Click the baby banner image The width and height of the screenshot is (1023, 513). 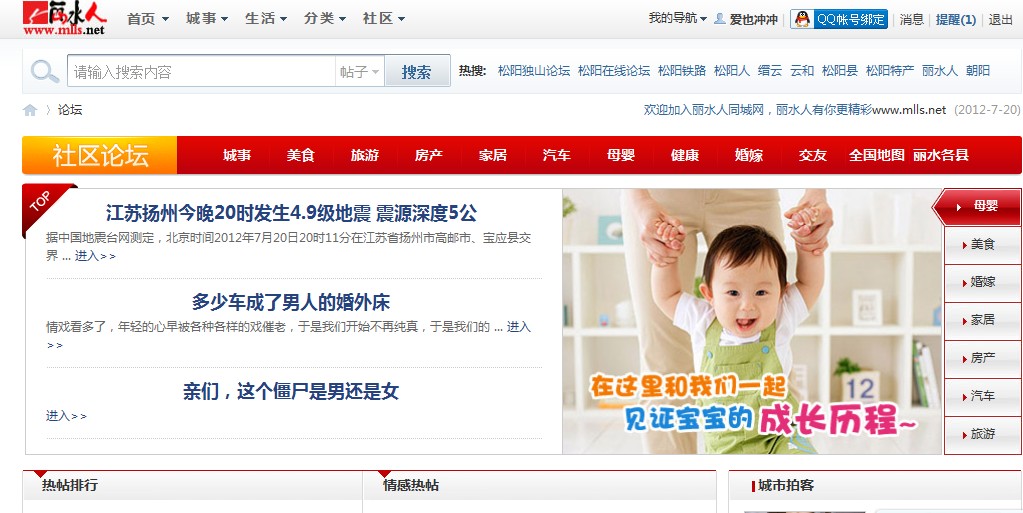752,321
